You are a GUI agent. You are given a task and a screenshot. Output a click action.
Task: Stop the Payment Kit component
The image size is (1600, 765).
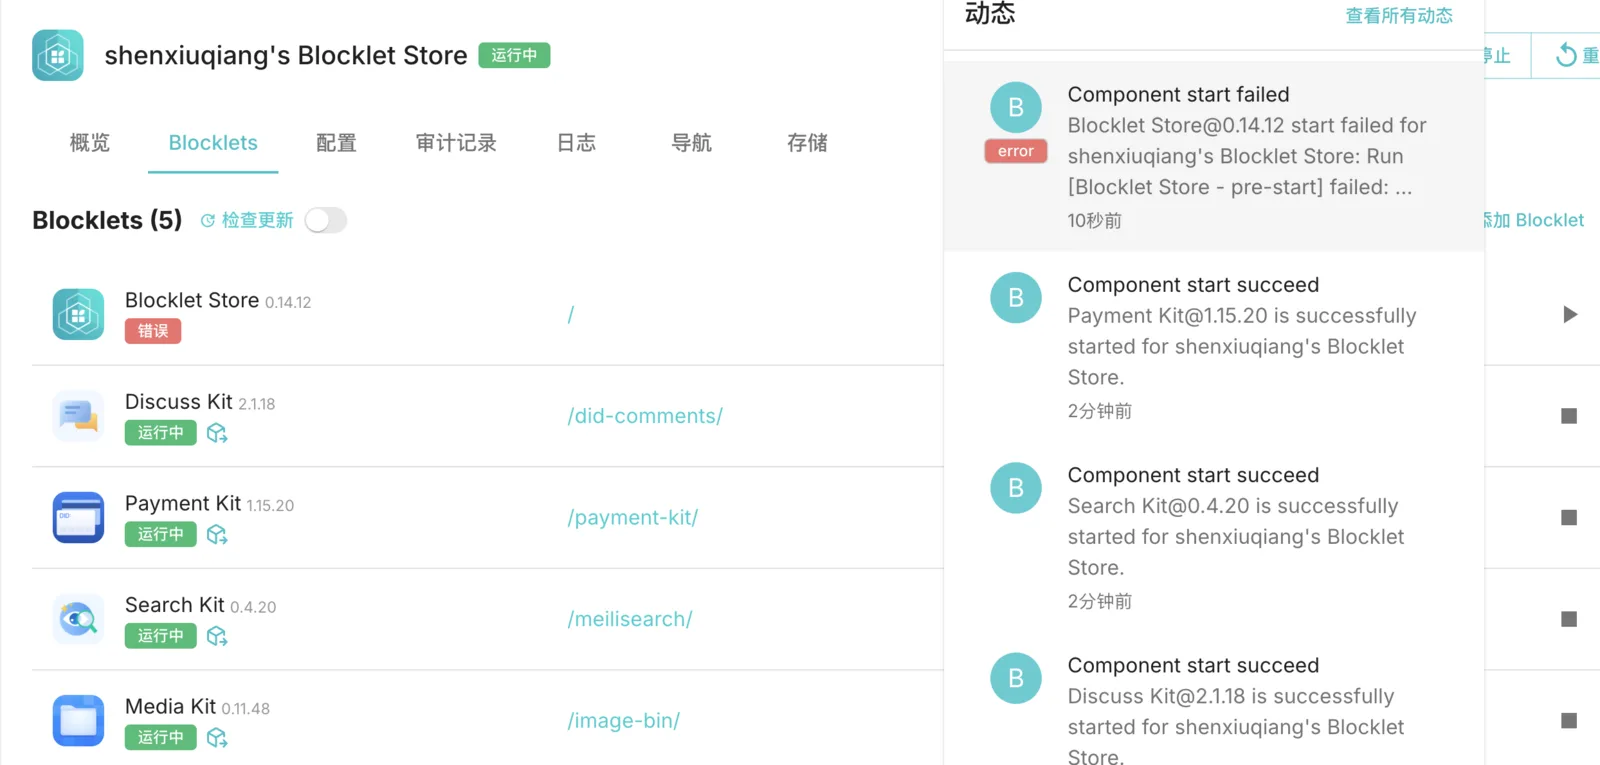1569,518
